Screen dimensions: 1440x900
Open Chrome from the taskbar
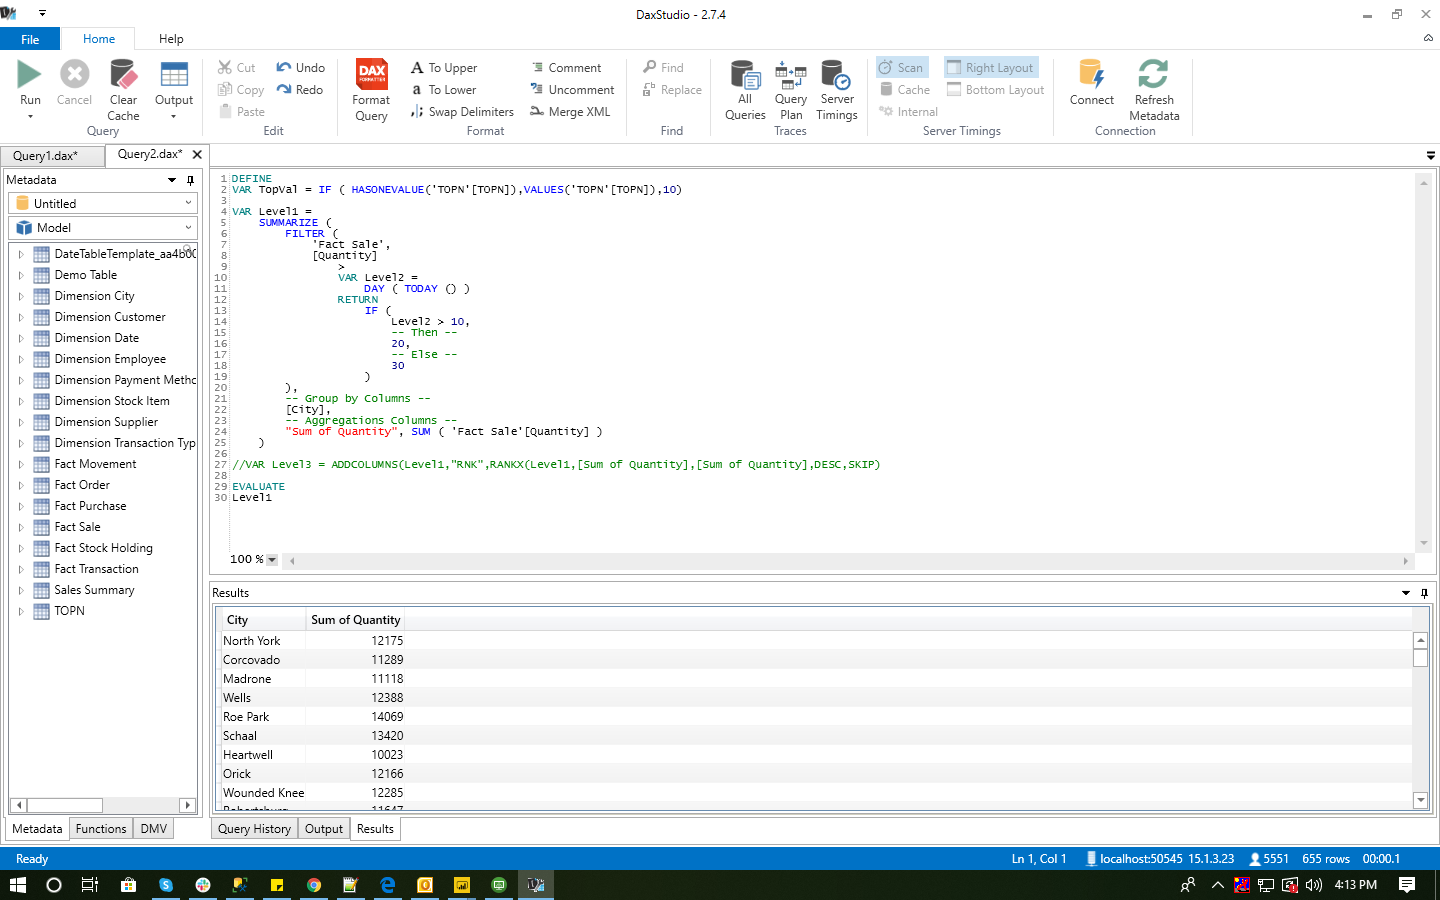[x=314, y=885]
